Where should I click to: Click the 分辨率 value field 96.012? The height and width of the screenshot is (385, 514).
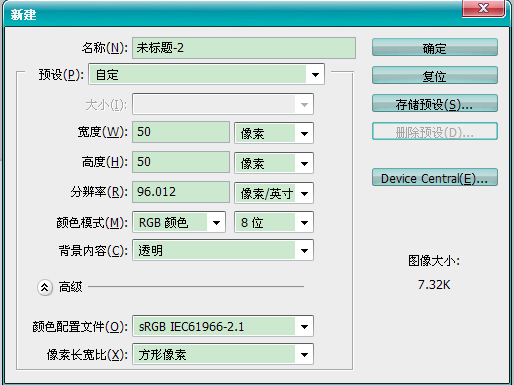181,192
